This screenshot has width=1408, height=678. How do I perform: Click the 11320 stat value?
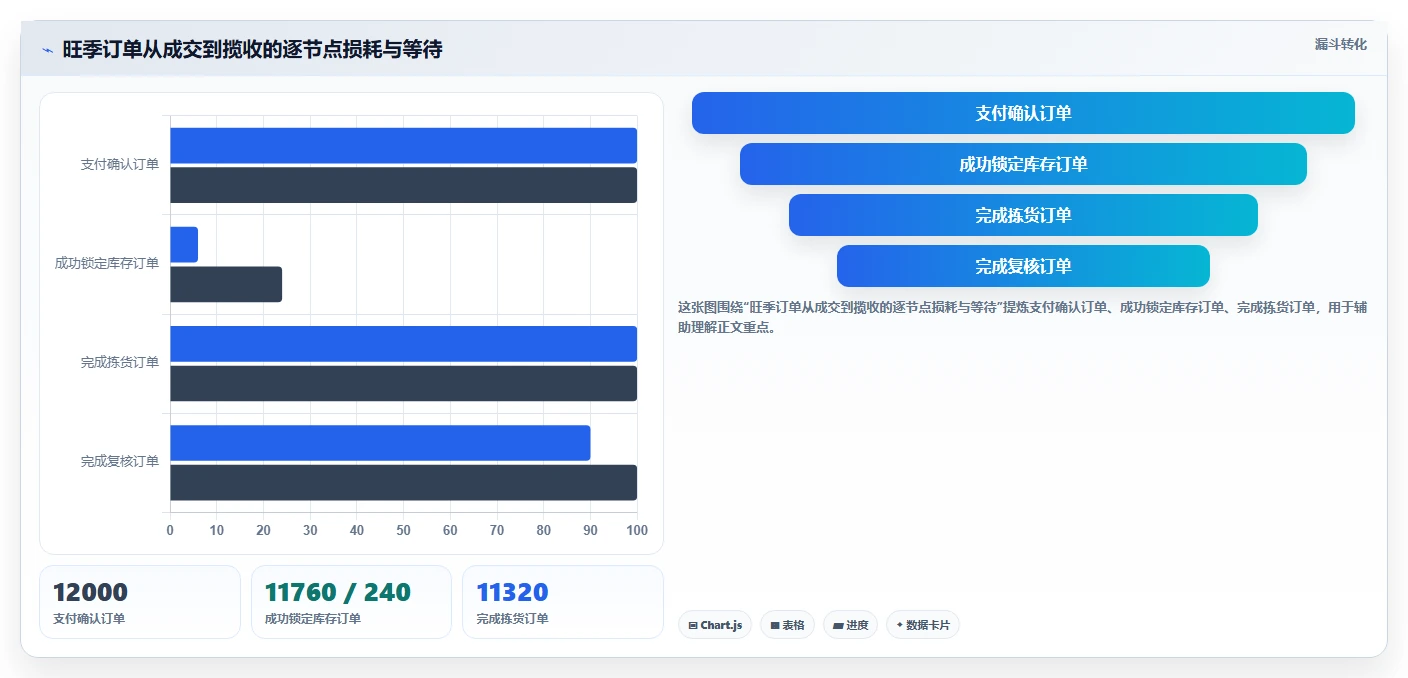[x=512, y=592]
